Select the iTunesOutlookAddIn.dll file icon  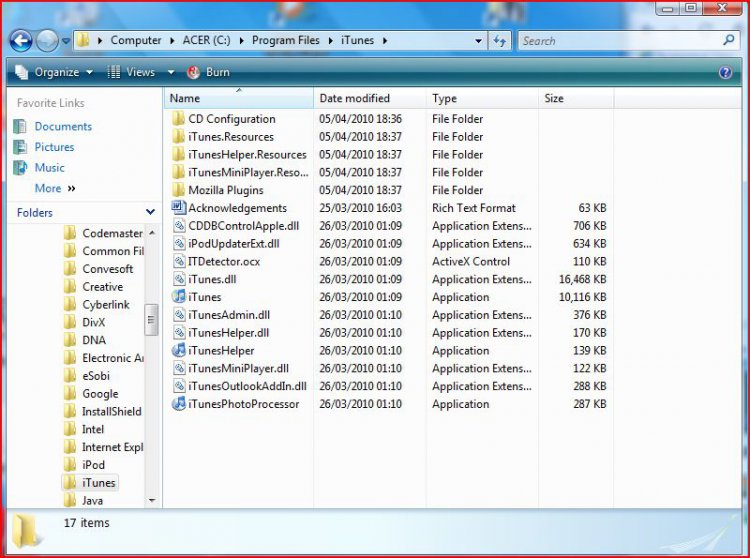pos(178,386)
